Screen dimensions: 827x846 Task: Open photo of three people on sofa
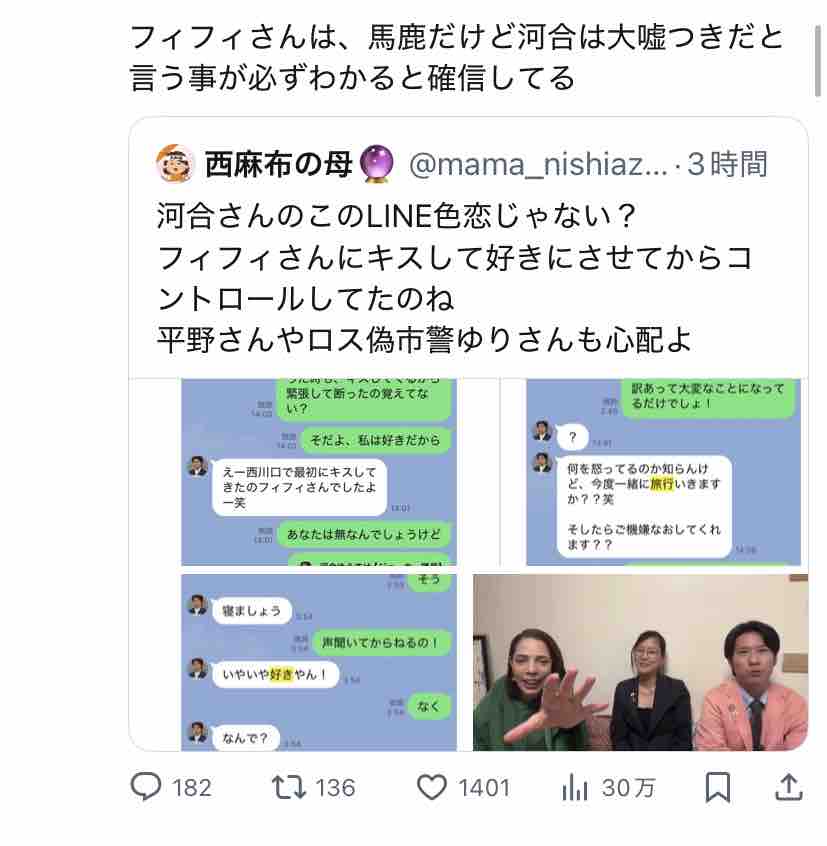click(640, 662)
